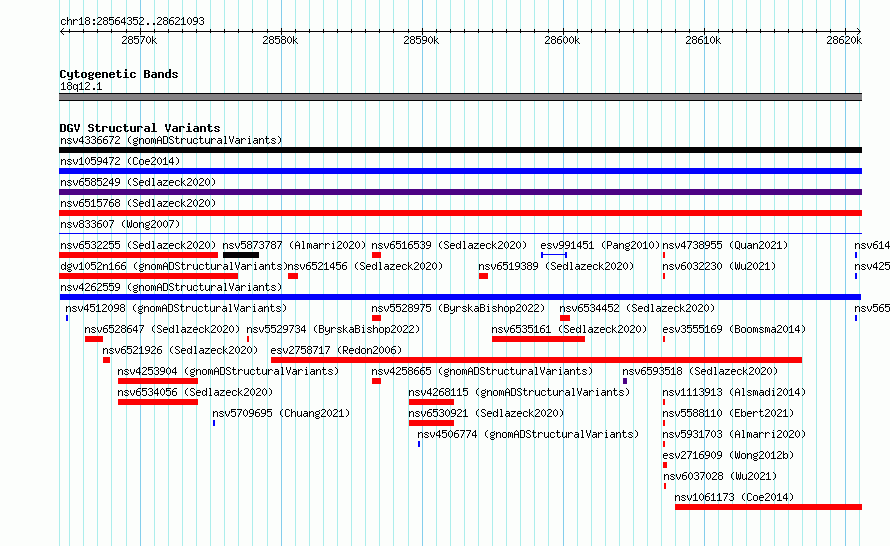Click nsv6528647 (Sedlazeck2020) label

(162, 329)
